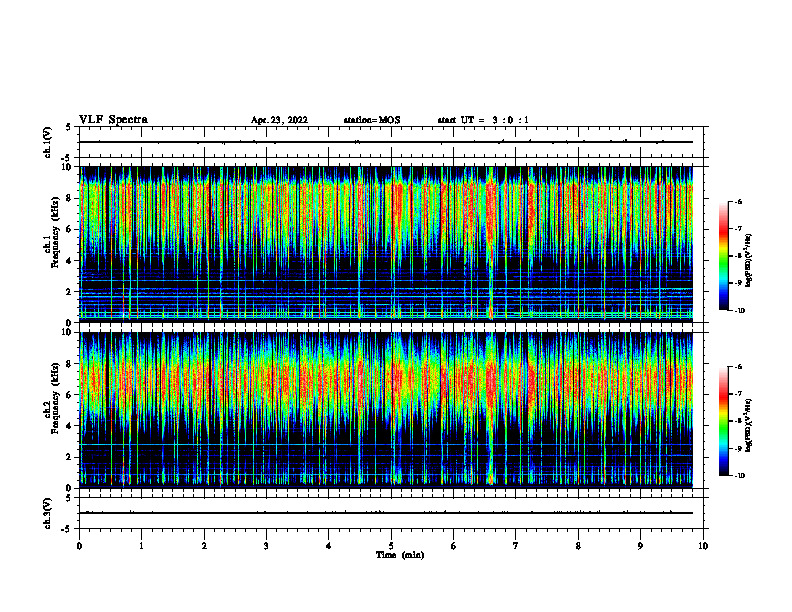Viewport: 792px width, 612px height.
Task: Click time axis tick label "5"
Action: coord(391,546)
